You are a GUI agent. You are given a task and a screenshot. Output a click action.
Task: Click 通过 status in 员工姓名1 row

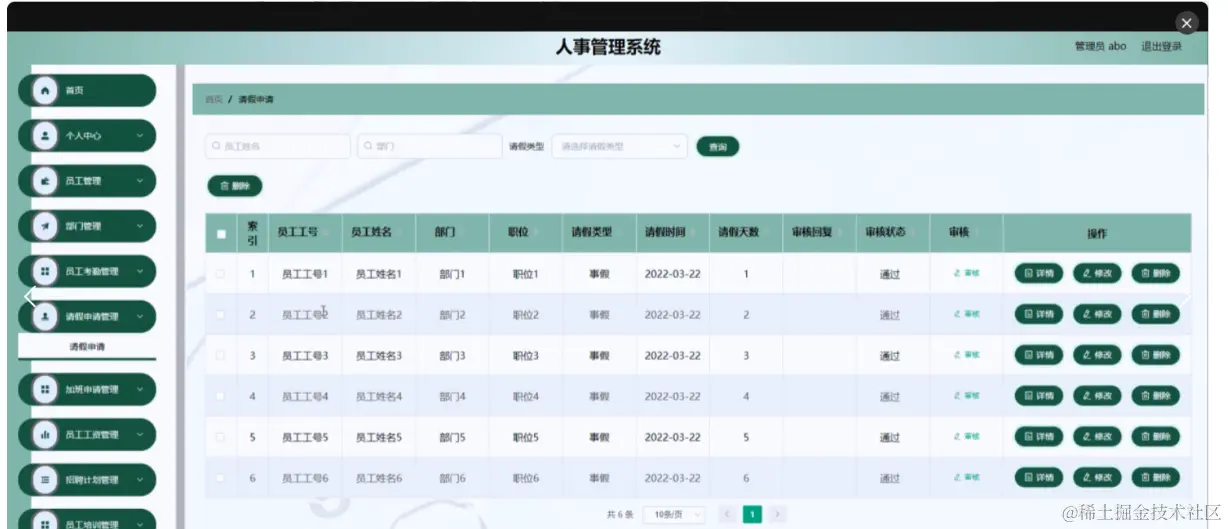890,273
